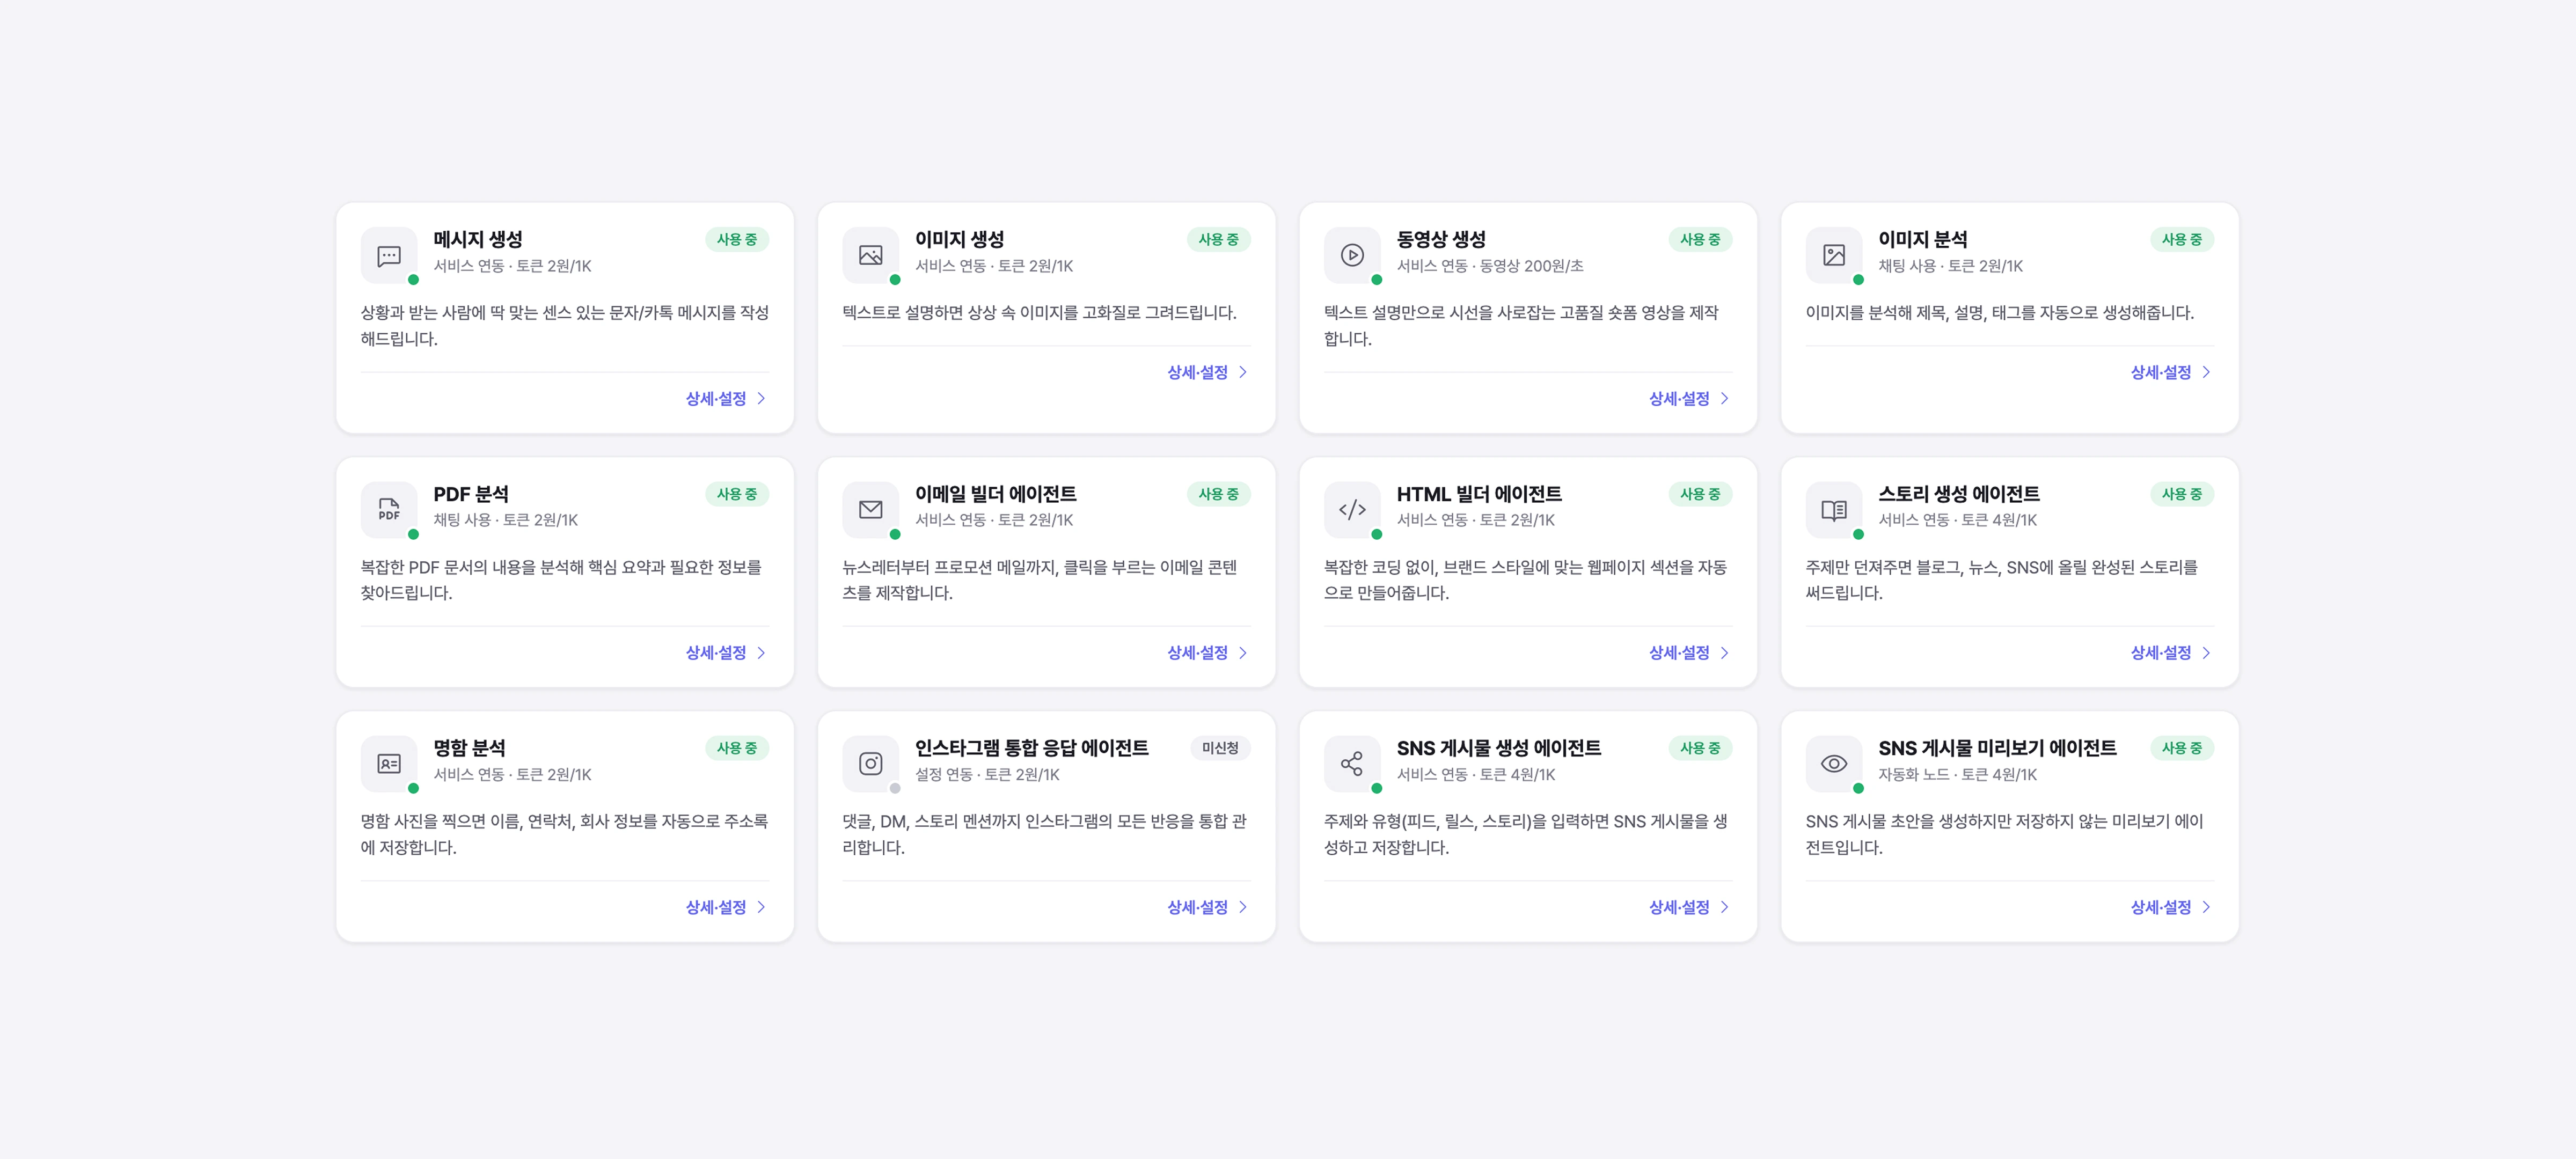2576x1159 pixels.
Task: Open 상세·설정 chevron for 이미지 생성
Action: pyautogui.click(x=1243, y=372)
